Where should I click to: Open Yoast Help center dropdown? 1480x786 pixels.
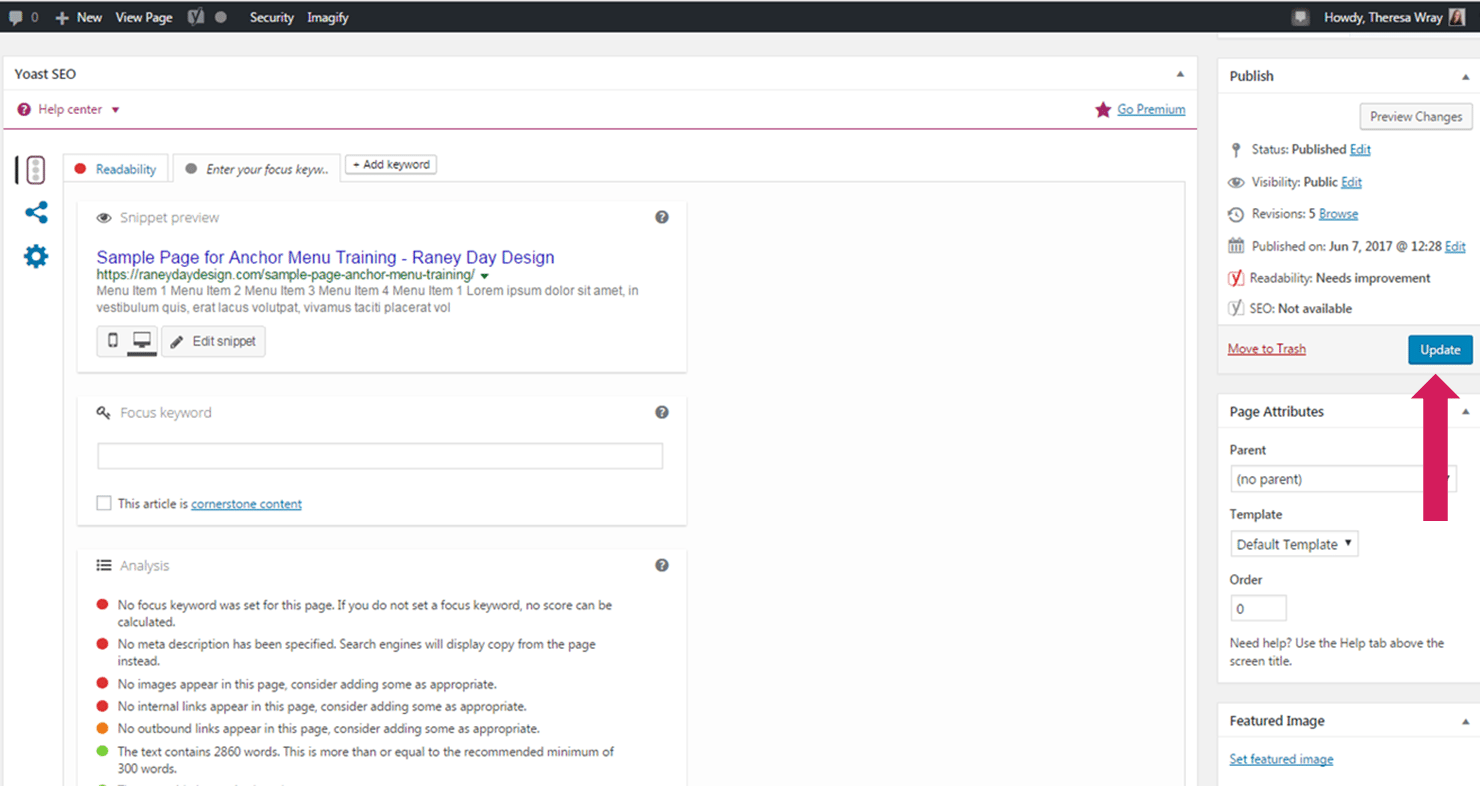coord(69,109)
